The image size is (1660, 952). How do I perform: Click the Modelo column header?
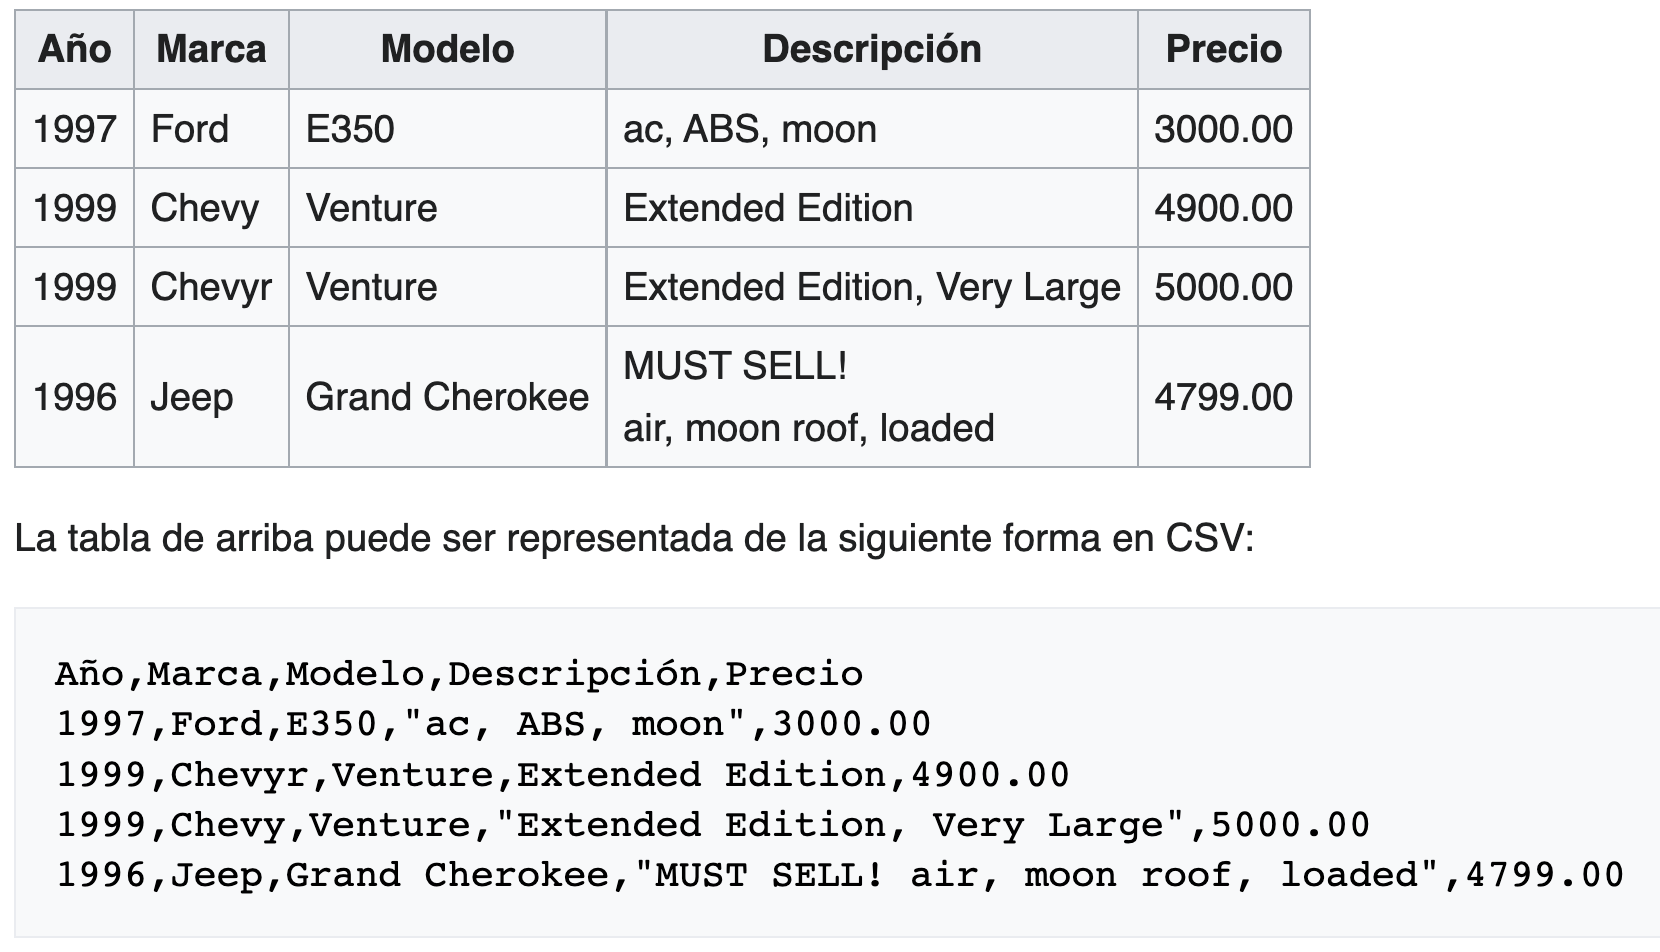(448, 49)
